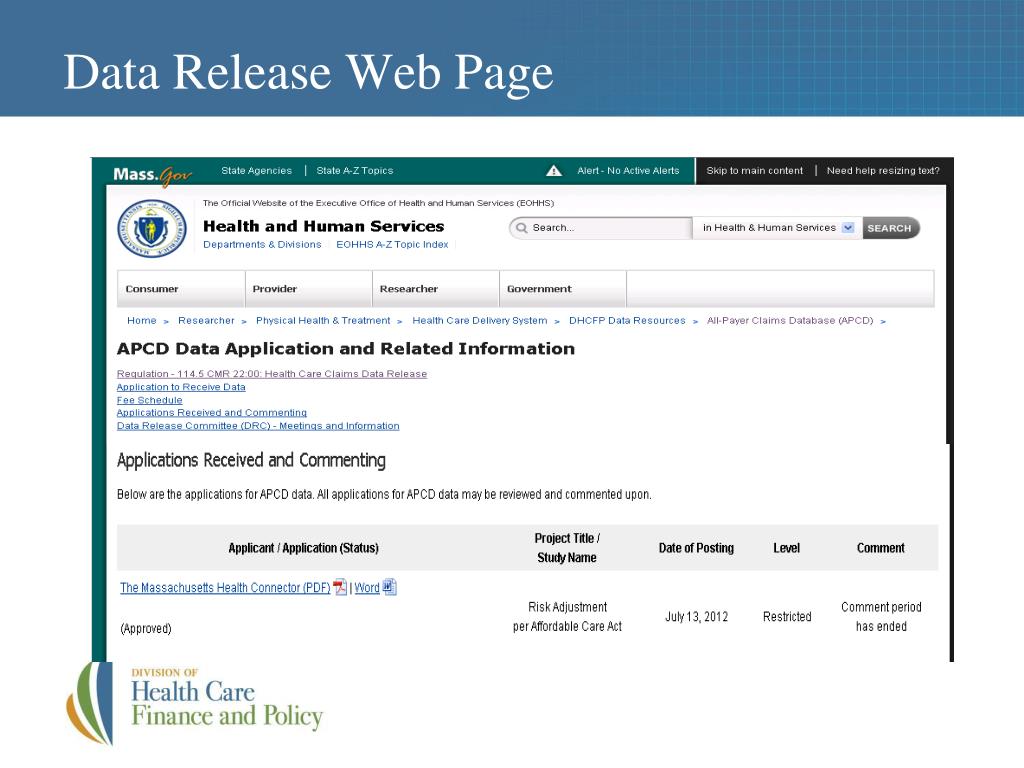Go to State A-Z Topics

355,170
